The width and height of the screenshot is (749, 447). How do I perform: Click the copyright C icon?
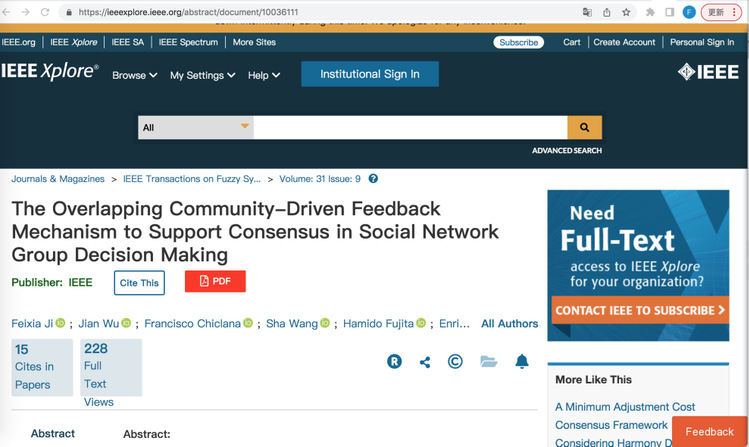coord(455,362)
